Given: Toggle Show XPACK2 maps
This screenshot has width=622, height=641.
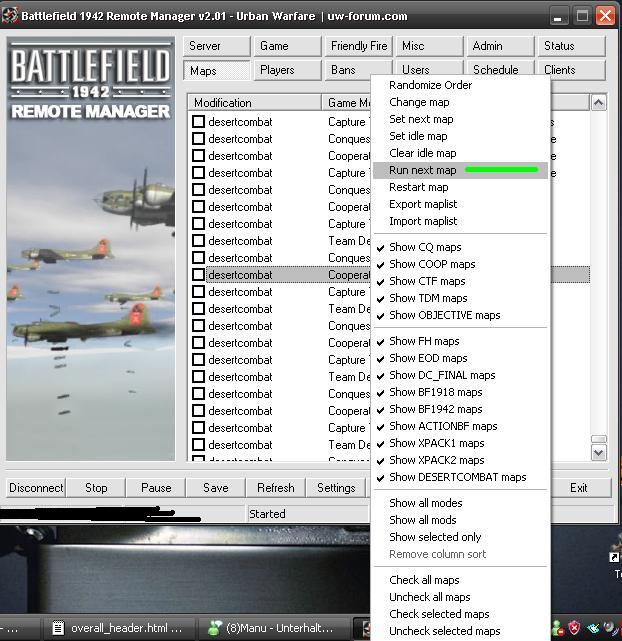Looking at the screenshot, I should click(x=460, y=460).
